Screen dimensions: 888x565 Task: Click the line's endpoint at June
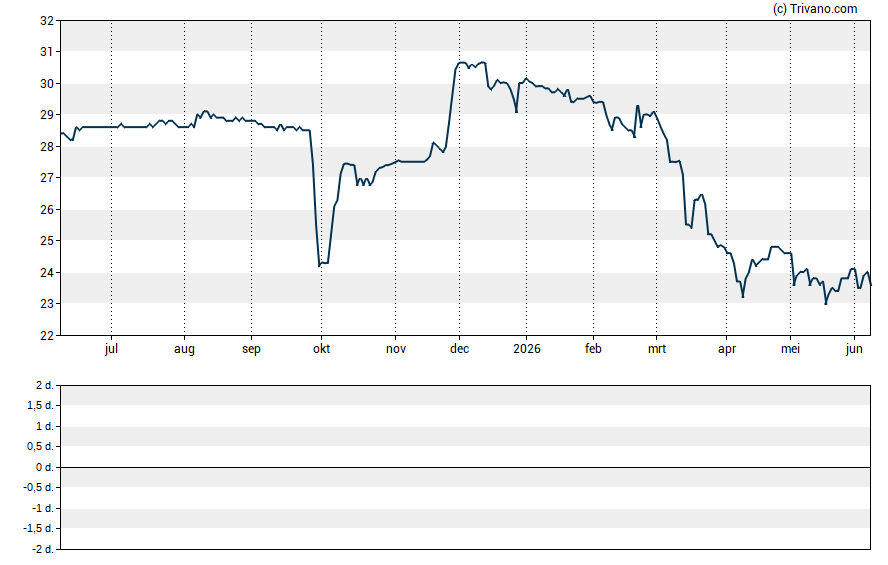[x=870, y=285]
